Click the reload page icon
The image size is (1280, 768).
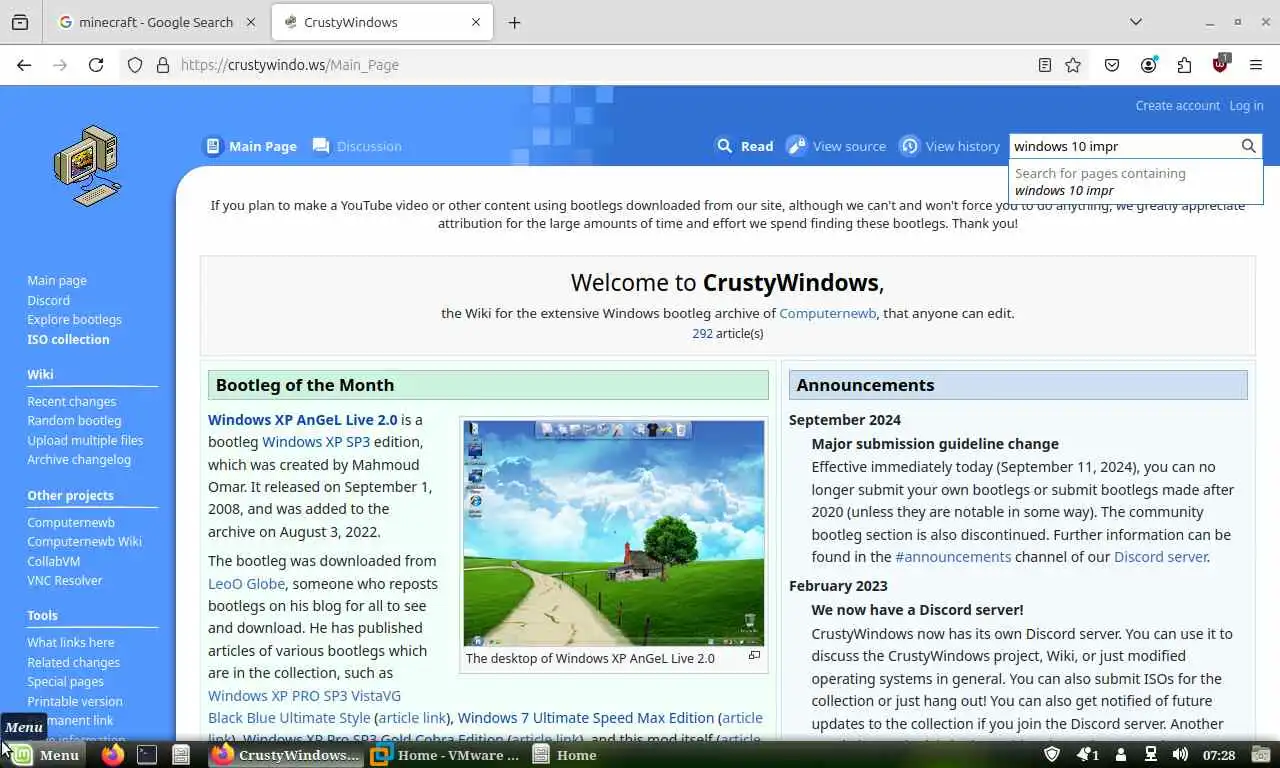96,65
